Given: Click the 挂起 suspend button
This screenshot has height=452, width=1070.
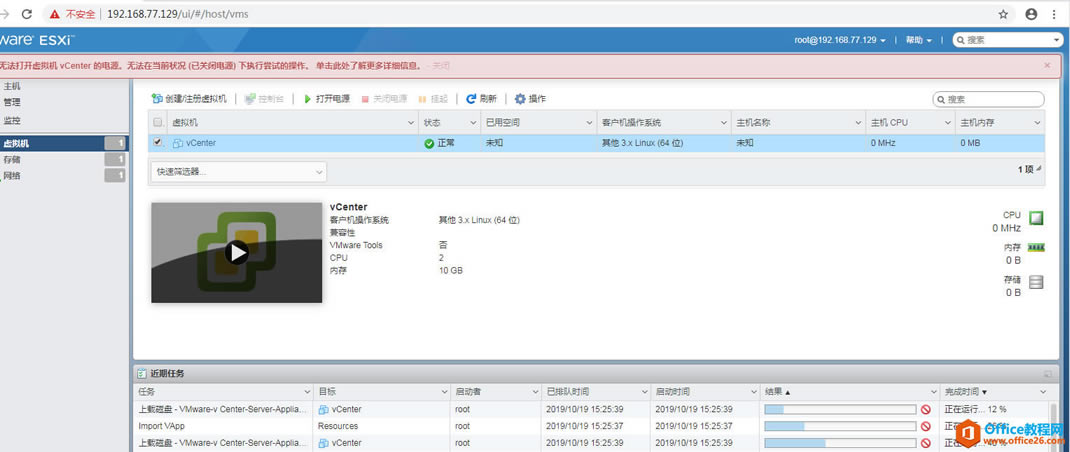Looking at the screenshot, I should [433, 99].
